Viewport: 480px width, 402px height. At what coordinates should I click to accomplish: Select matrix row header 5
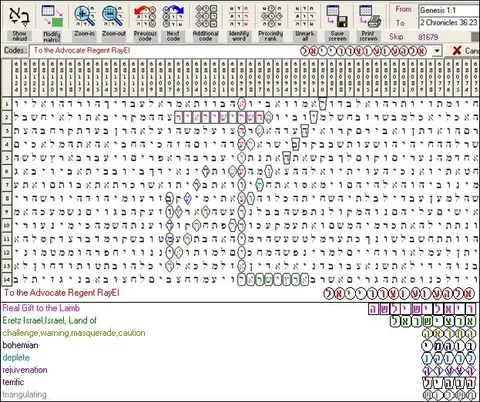6,158
